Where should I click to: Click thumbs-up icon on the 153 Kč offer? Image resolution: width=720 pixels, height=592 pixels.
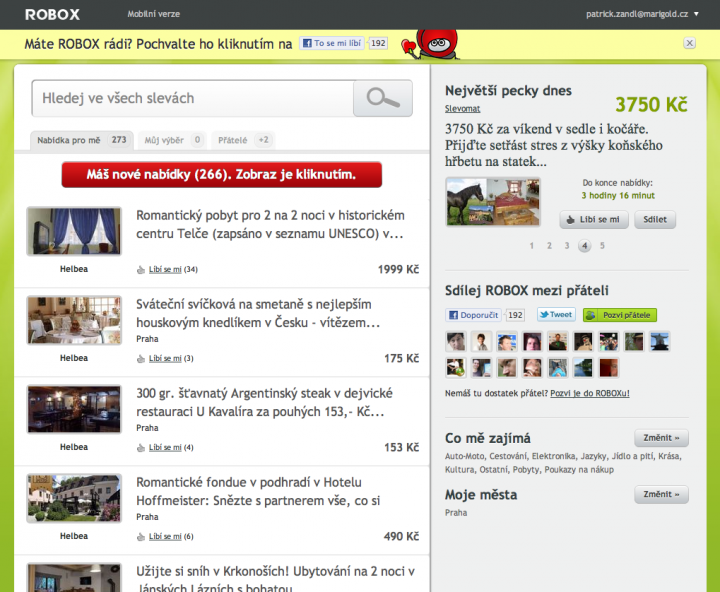point(141,448)
